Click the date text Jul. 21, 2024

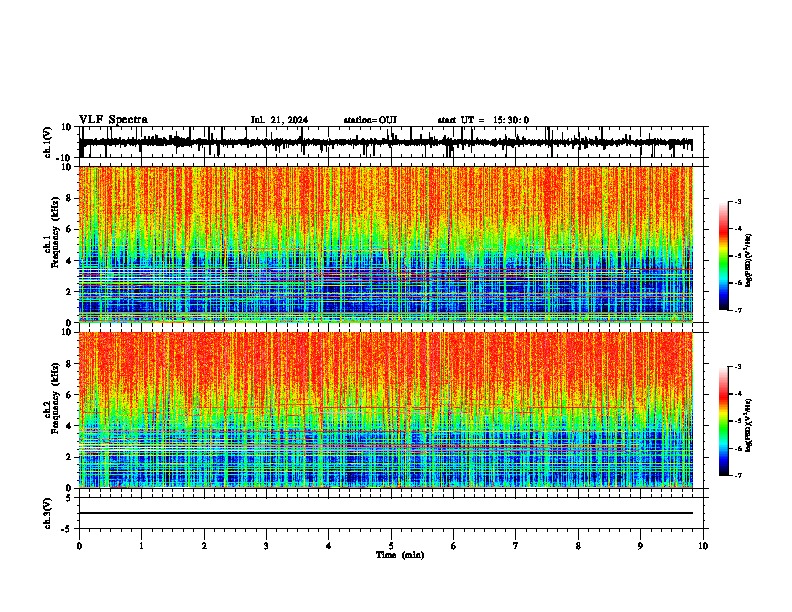pos(279,120)
